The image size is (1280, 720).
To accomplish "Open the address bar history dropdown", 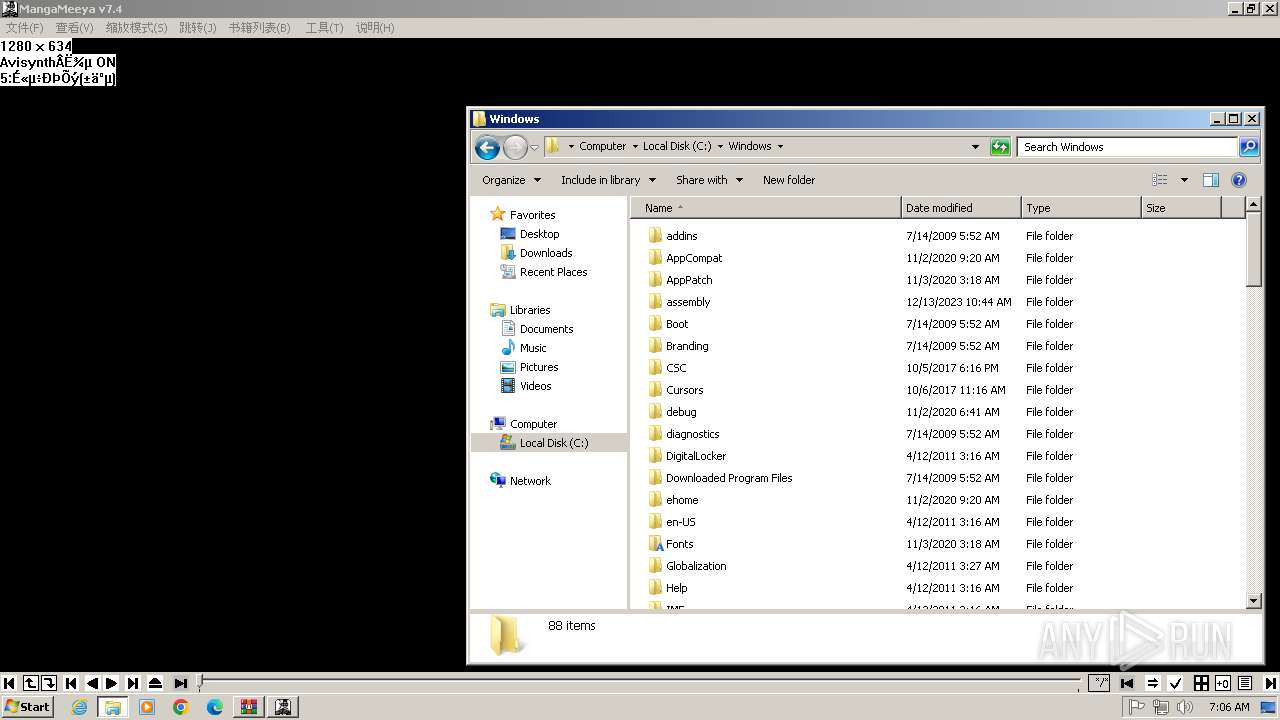I will click(x=976, y=147).
